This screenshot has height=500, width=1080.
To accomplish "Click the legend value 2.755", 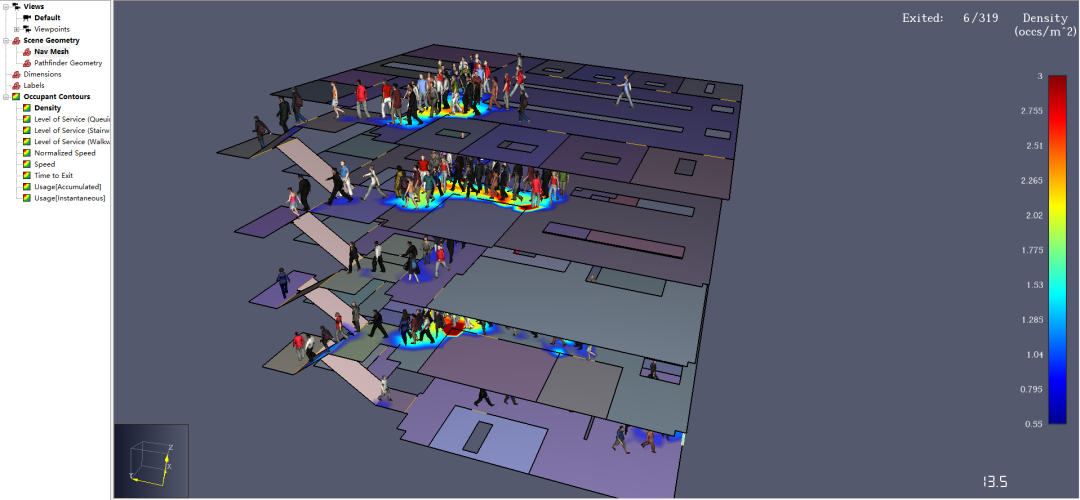I will (1031, 111).
